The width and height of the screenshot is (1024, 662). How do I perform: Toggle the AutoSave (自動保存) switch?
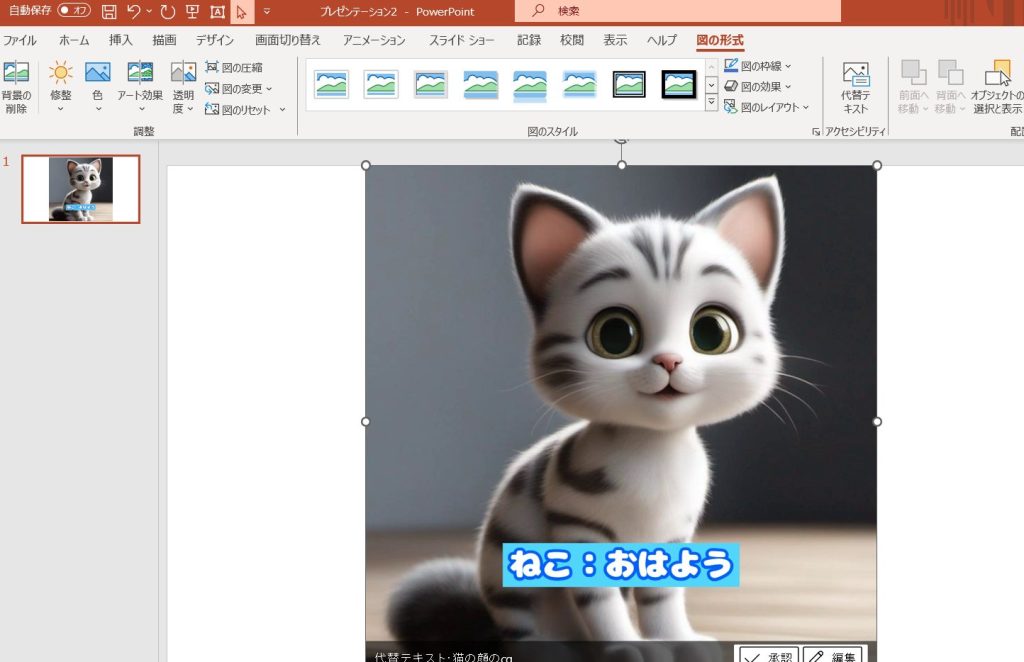73,11
